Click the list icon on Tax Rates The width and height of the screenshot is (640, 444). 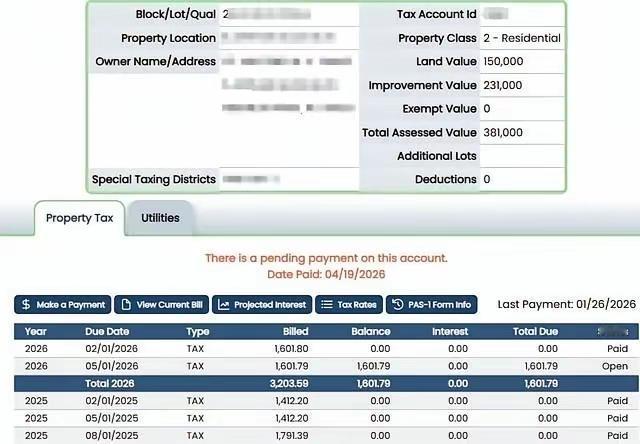pos(327,304)
